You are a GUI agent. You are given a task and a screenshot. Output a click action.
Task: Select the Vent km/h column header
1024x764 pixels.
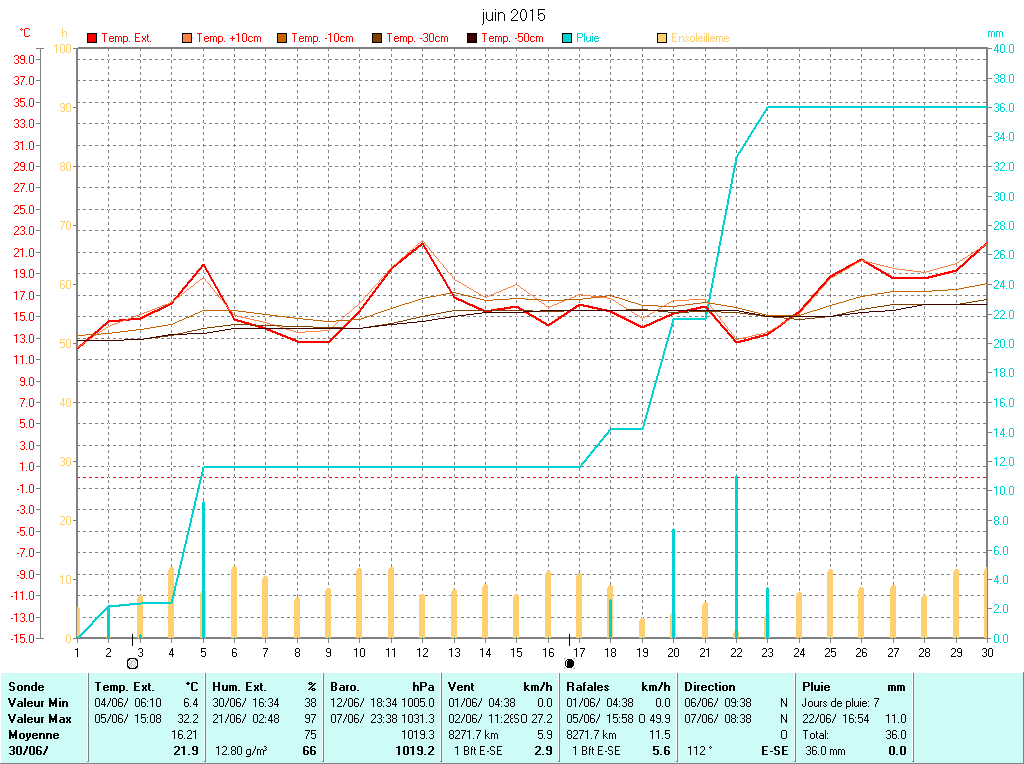tap(461, 687)
